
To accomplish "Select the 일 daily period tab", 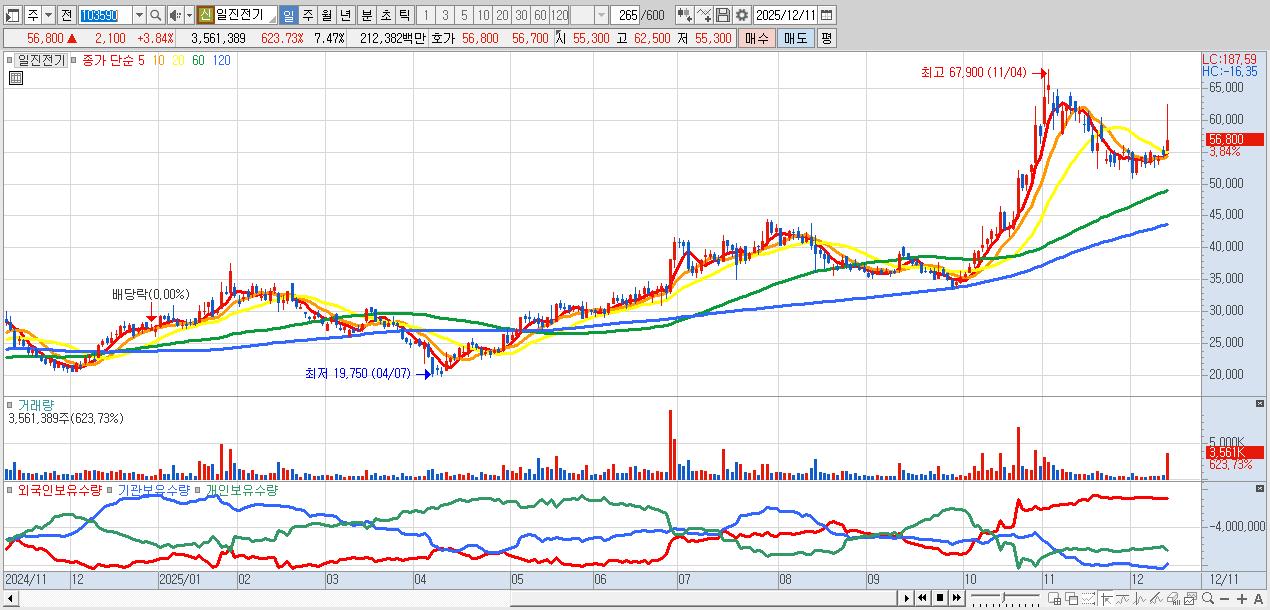I will (288, 15).
